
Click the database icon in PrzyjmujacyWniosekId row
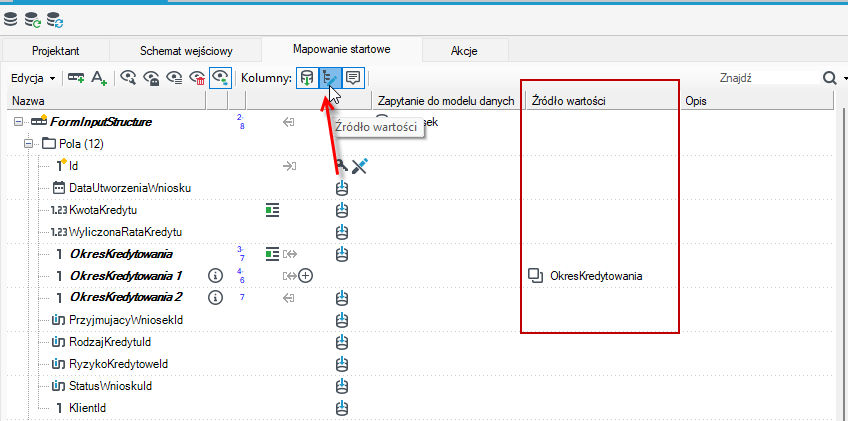pyautogui.click(x=341, y=320)
